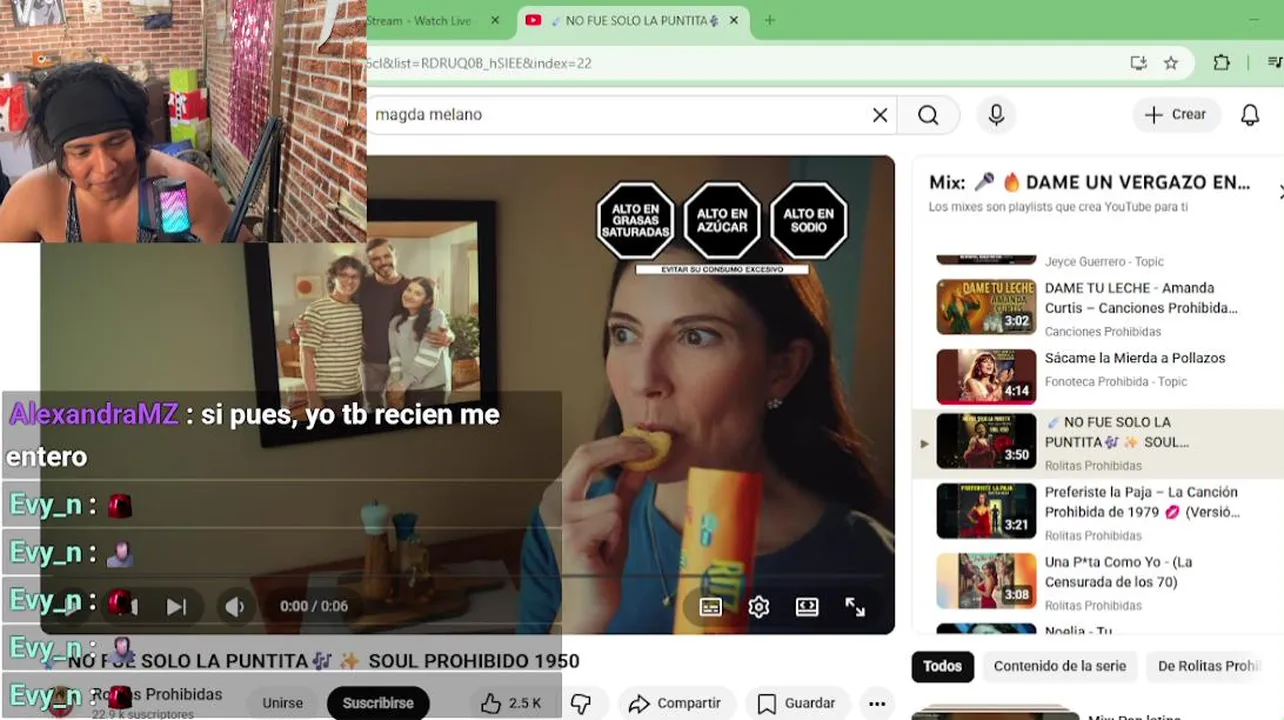The height and width of the screenshot is (720, 1284).
Task: Click Mix DAME UN VERGAZO playlist heading
Action: [1090, 182]
